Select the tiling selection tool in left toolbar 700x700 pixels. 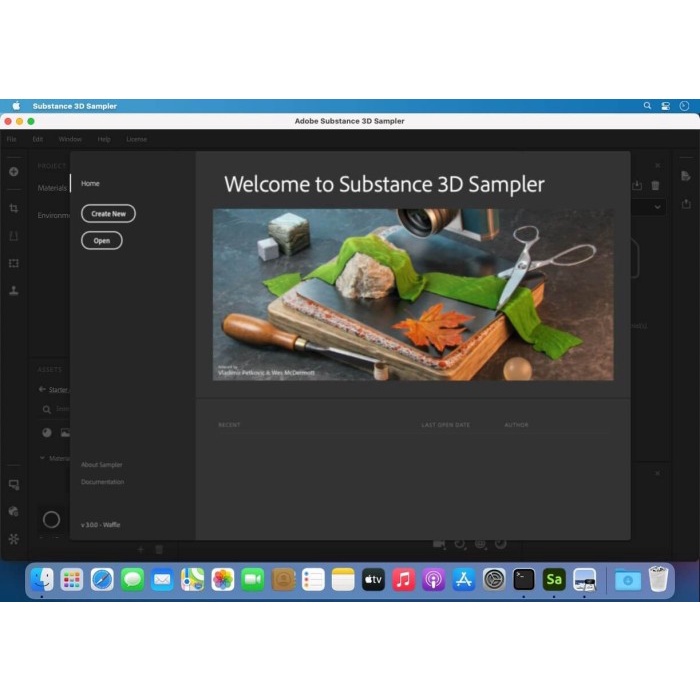[x=14, y=263]
